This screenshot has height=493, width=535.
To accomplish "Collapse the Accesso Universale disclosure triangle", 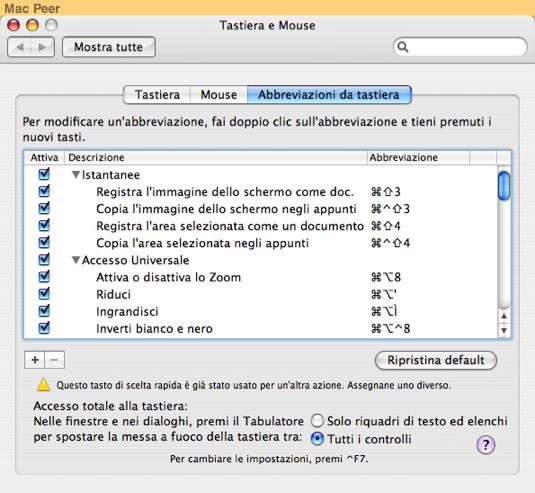I will (76, 260).
